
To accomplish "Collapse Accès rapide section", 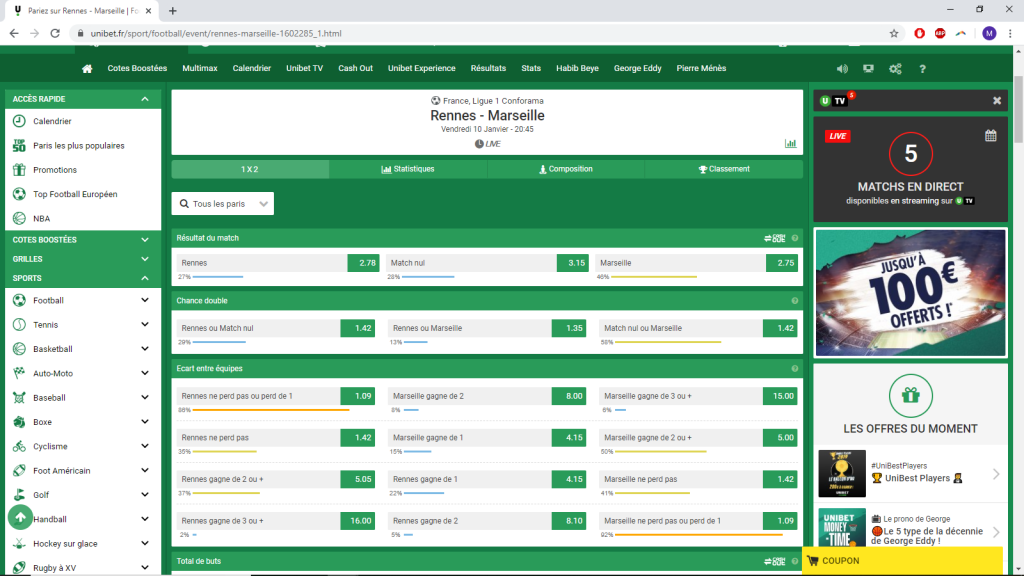I will (145, 99).
